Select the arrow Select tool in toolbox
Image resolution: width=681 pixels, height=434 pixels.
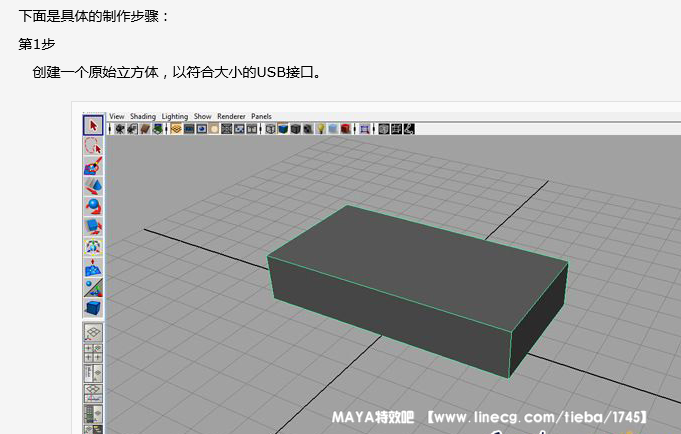click(x=92, y=126)
